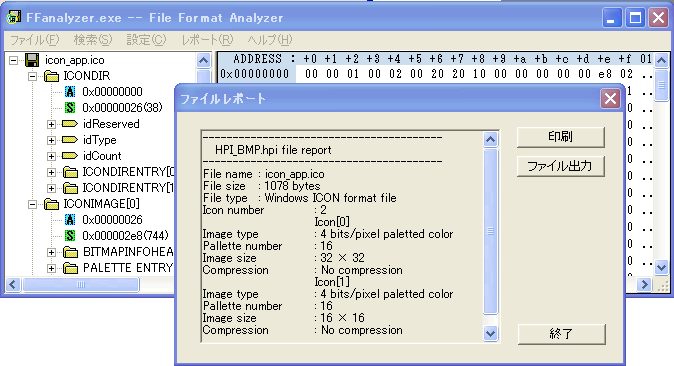Click the "Image size : 16 × 16" report line
Image resolution: width=674 pixels, height=366 pixels.
point(284,318)
